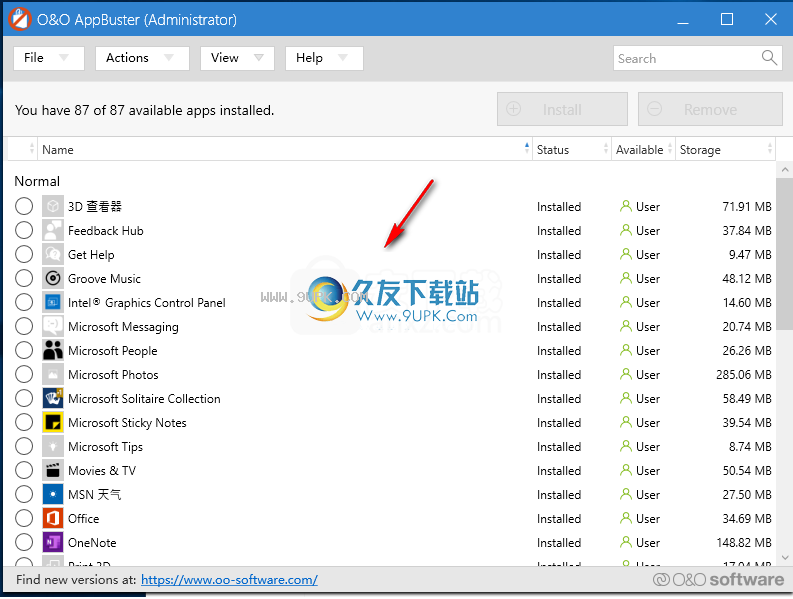Click the Microsoft Tips app icon
The width and height of the screenshot is (793, 599).
click(x=53, y=446)
